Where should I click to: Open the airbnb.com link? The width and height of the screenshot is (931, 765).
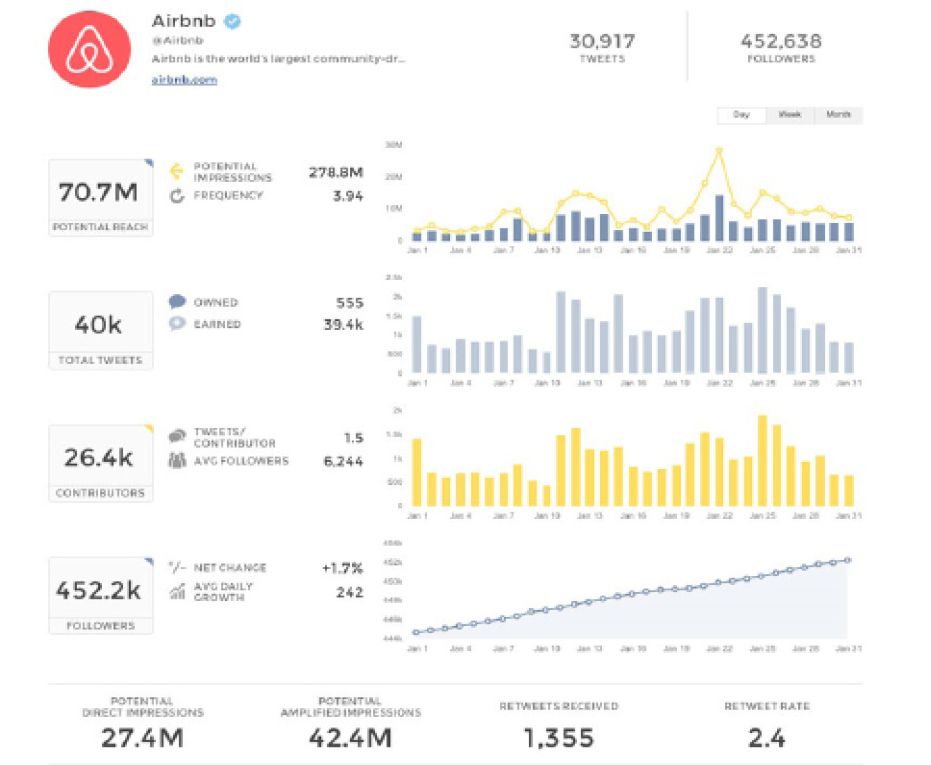click(184, 80)
